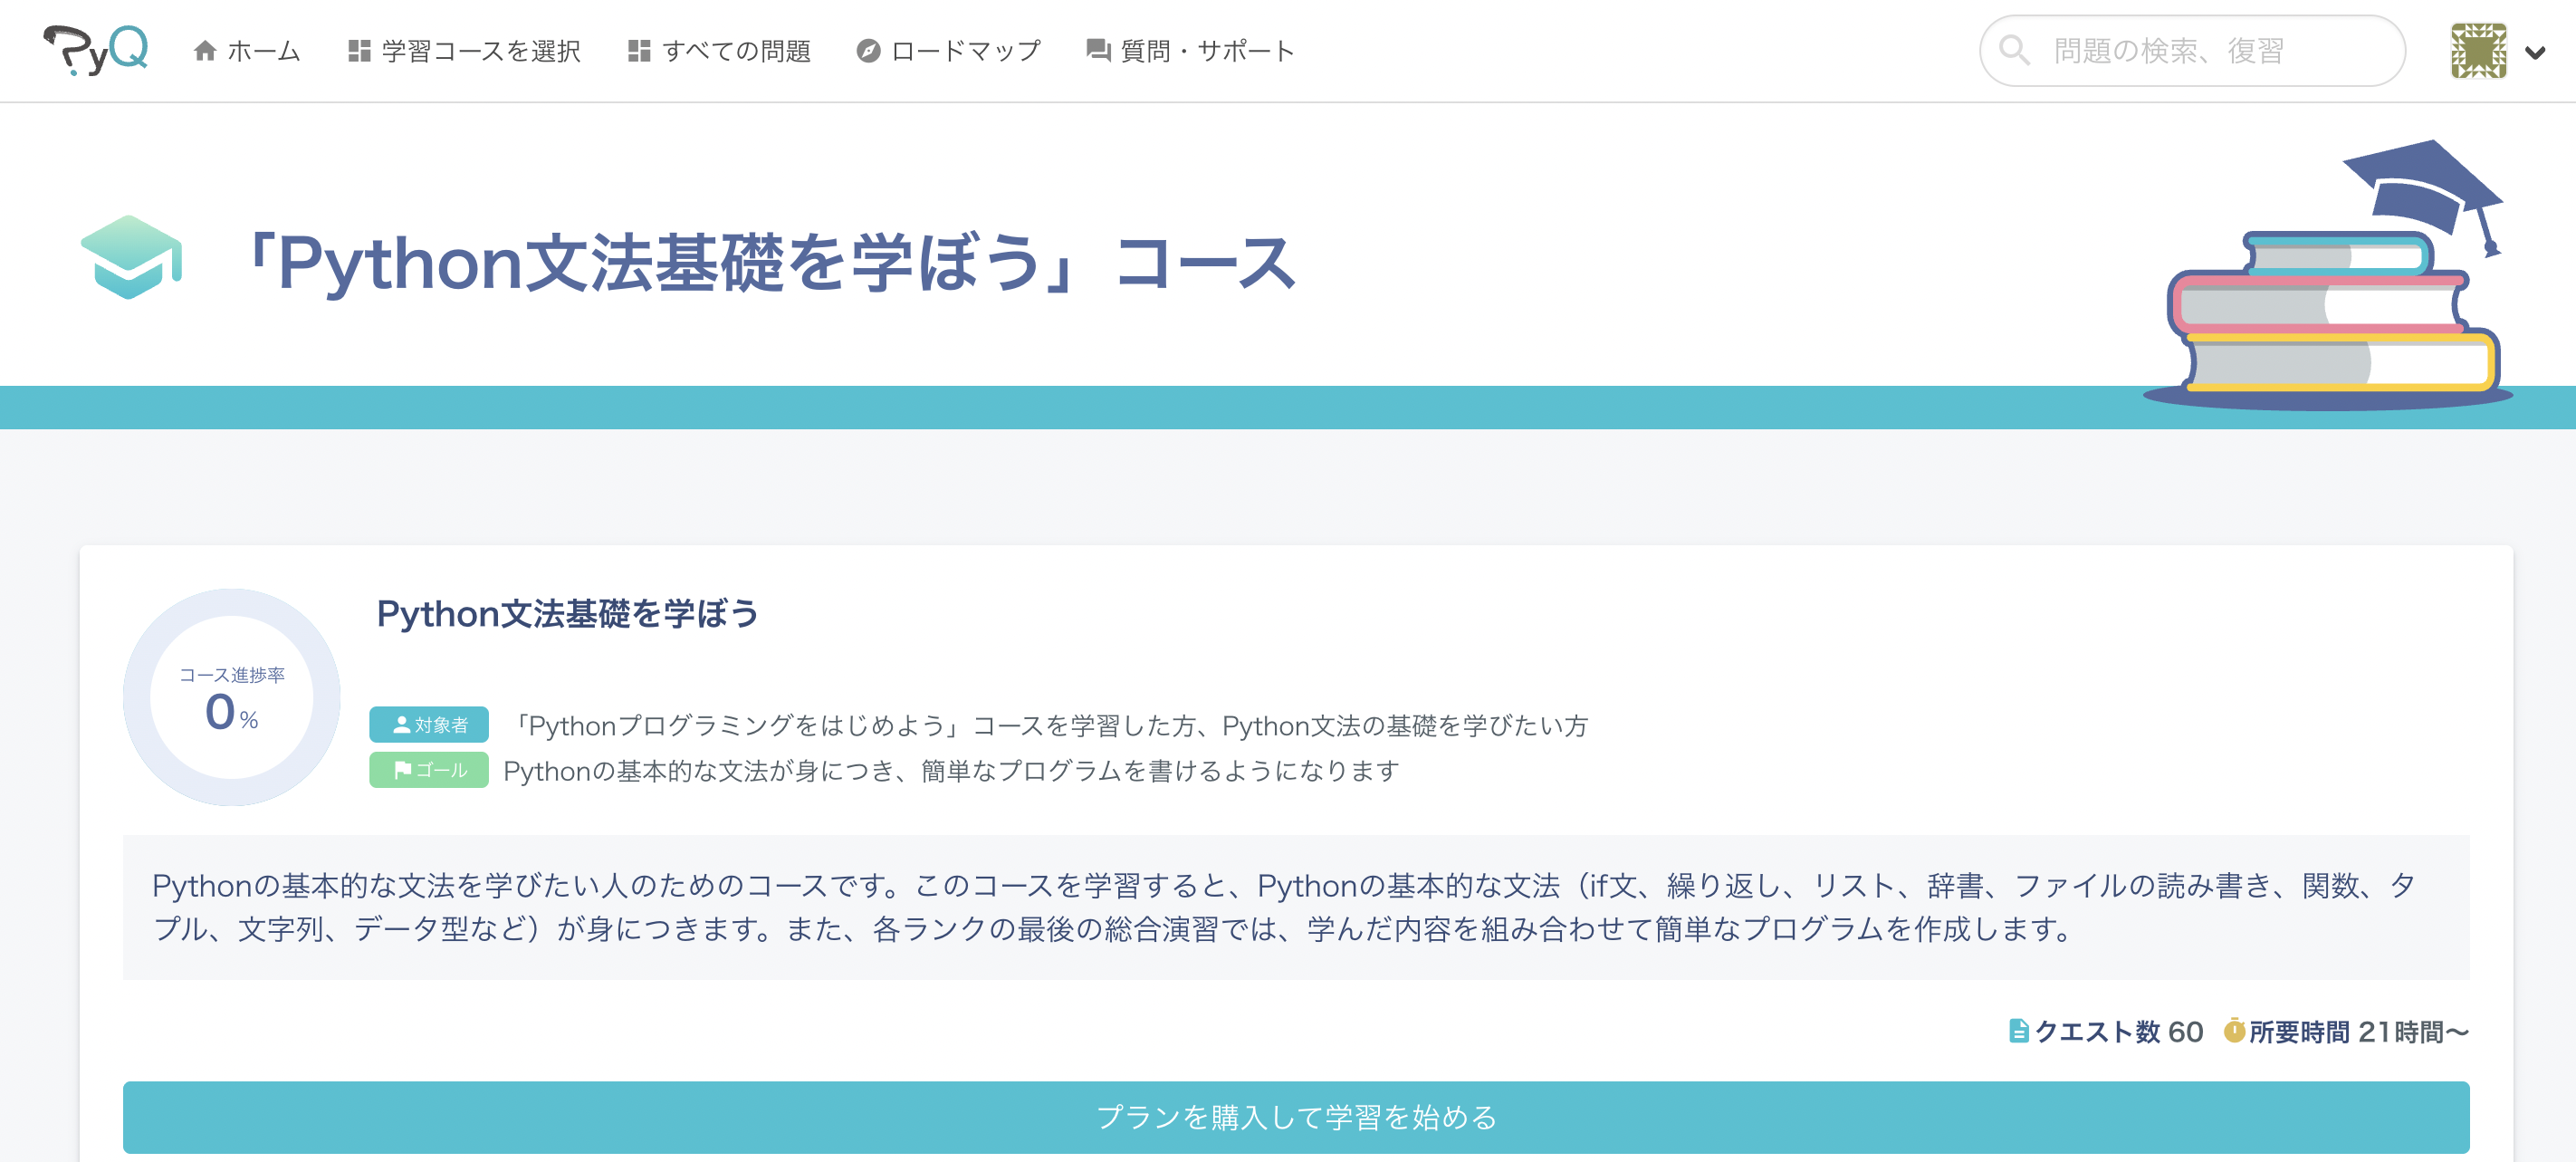Click the home icon beside ホーム
The width and height of the screenshot is (2576, 1162).
[x=205, y=50]
